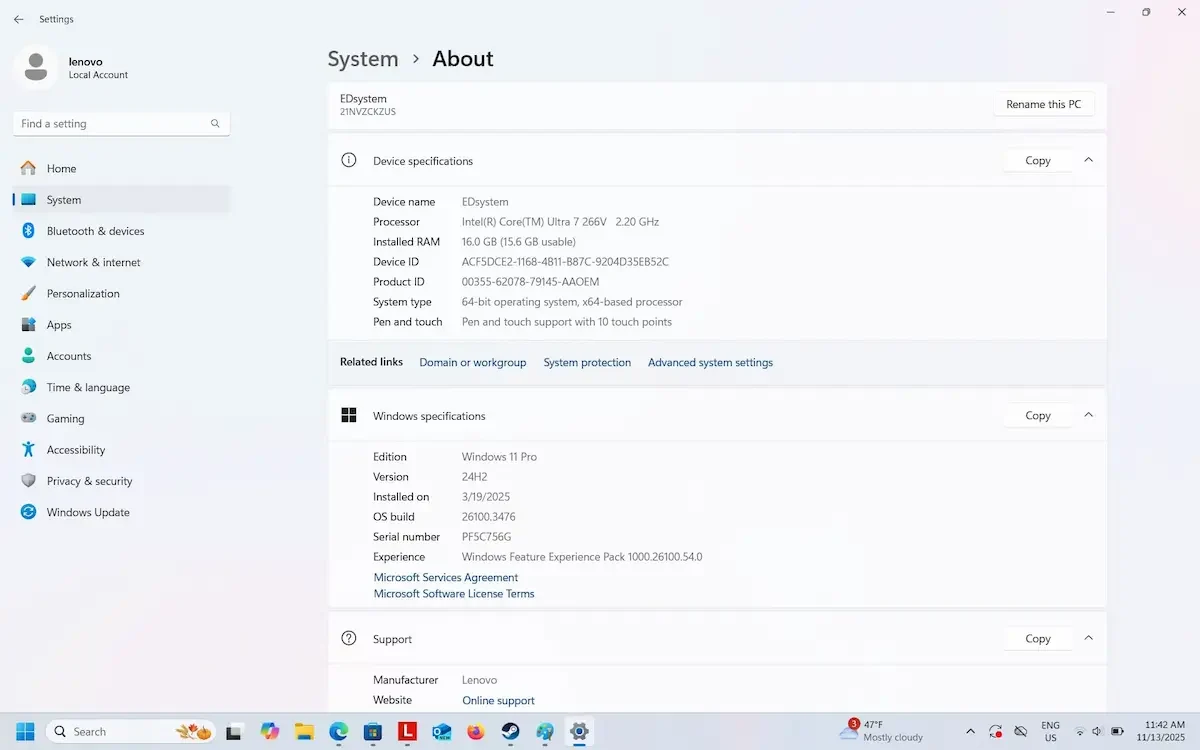Copy the Device specifications
The width and height of the screenshot is (1200, 750).
(x=1038, y=160)
